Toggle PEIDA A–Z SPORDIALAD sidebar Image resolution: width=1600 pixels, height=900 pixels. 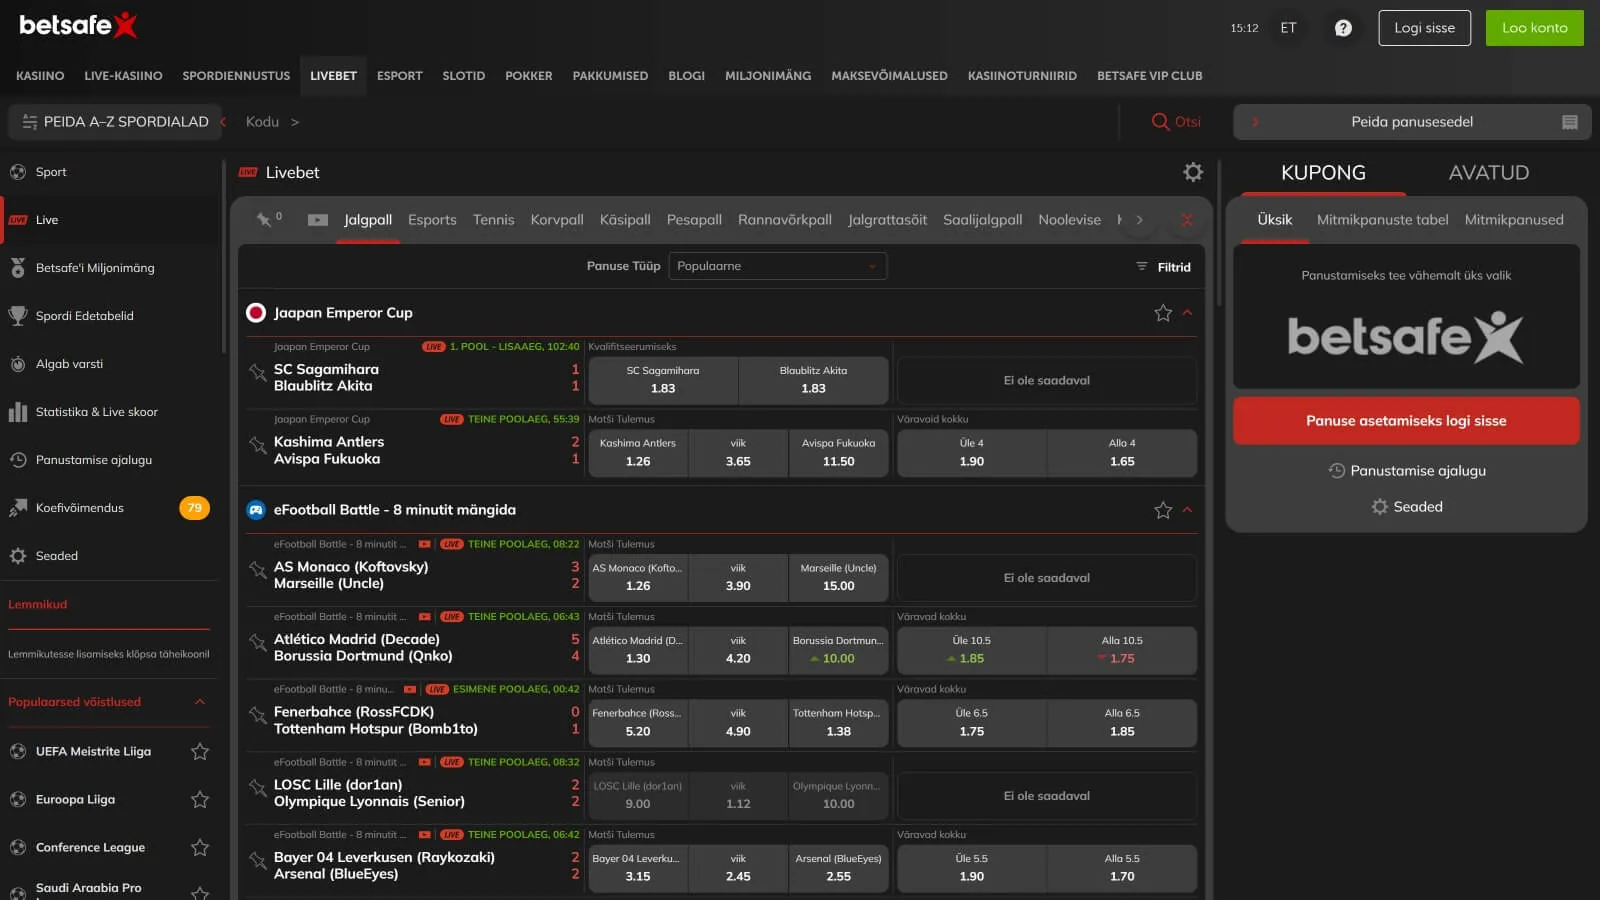[115, 122]
